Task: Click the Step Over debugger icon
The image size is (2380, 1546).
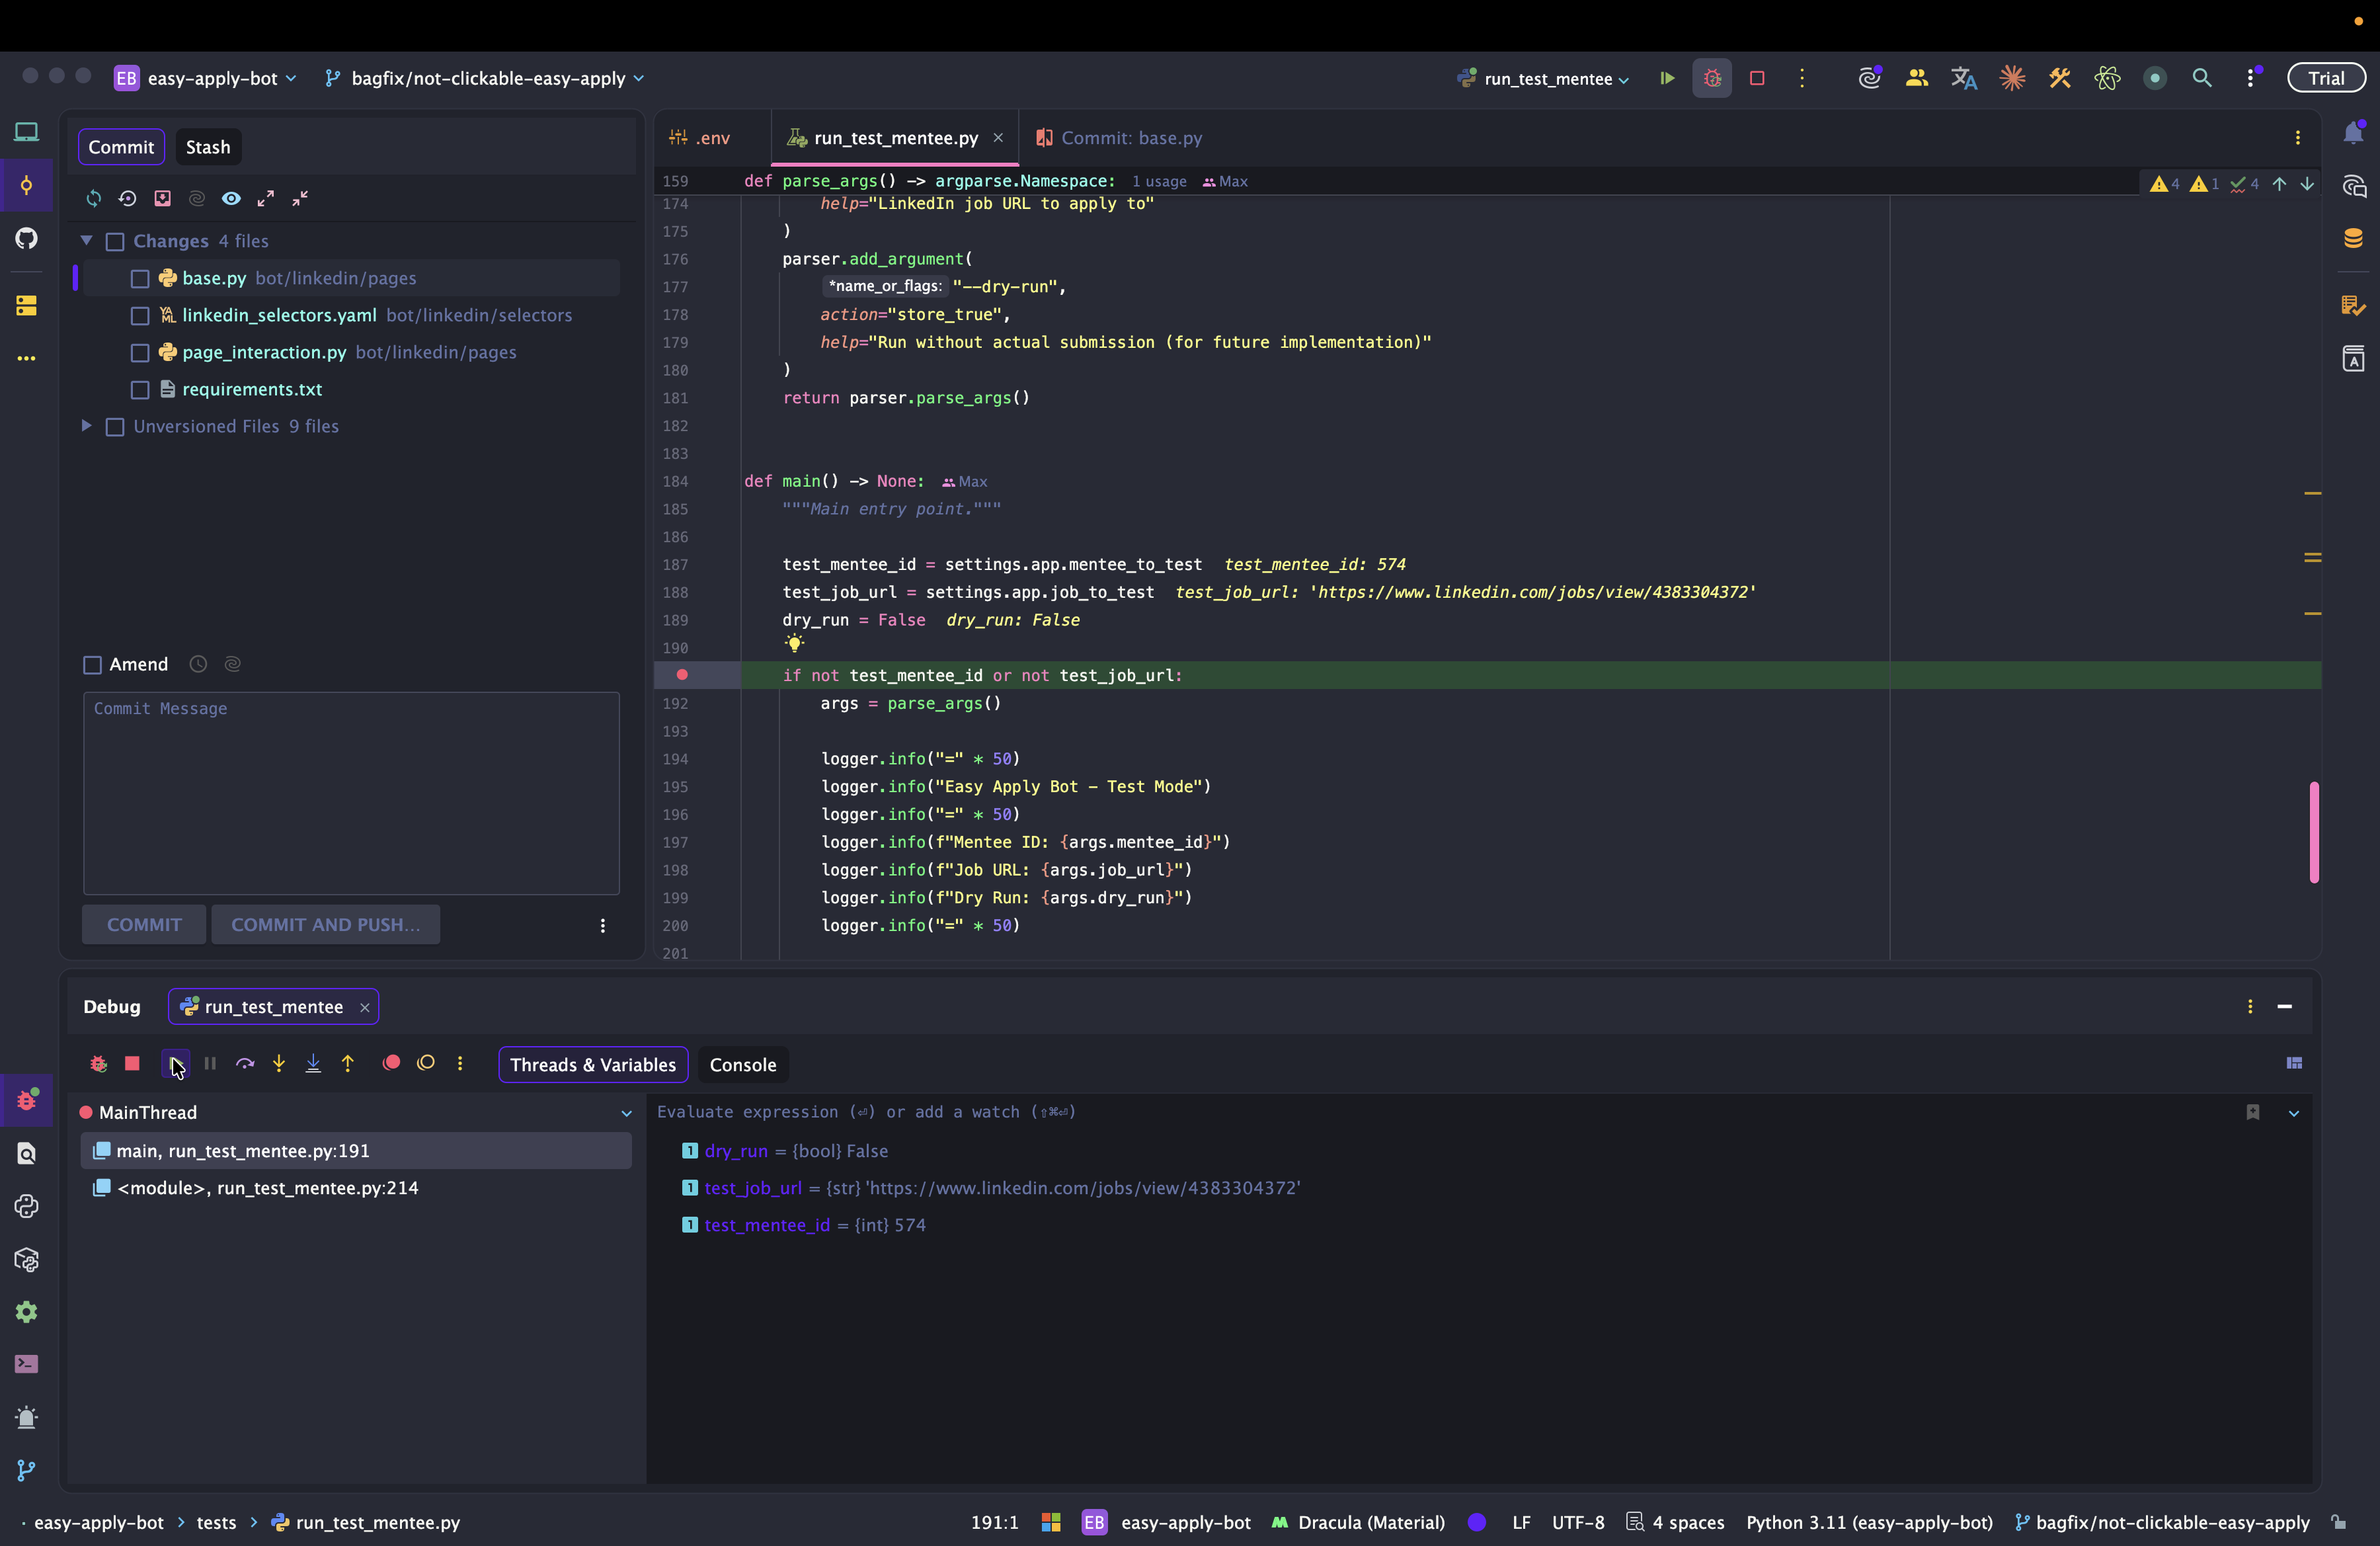Action: point(245,1063)
